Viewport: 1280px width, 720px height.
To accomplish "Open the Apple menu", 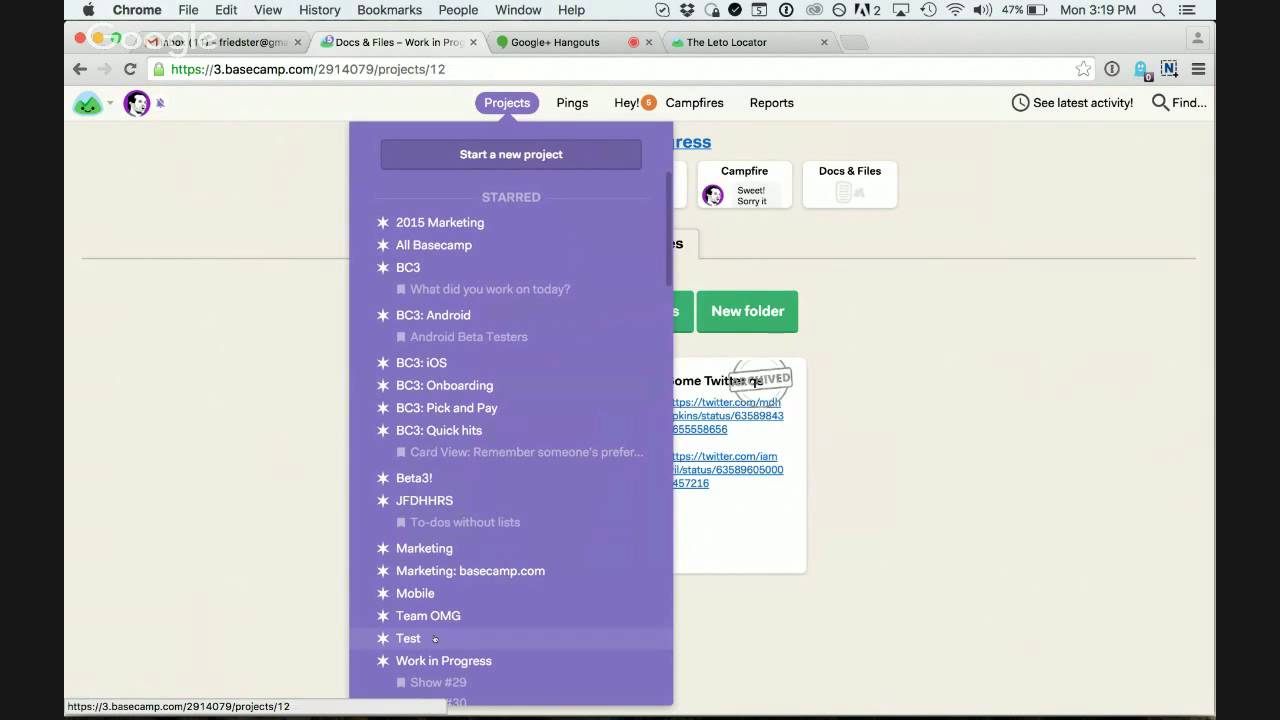I will click(88, 10).
